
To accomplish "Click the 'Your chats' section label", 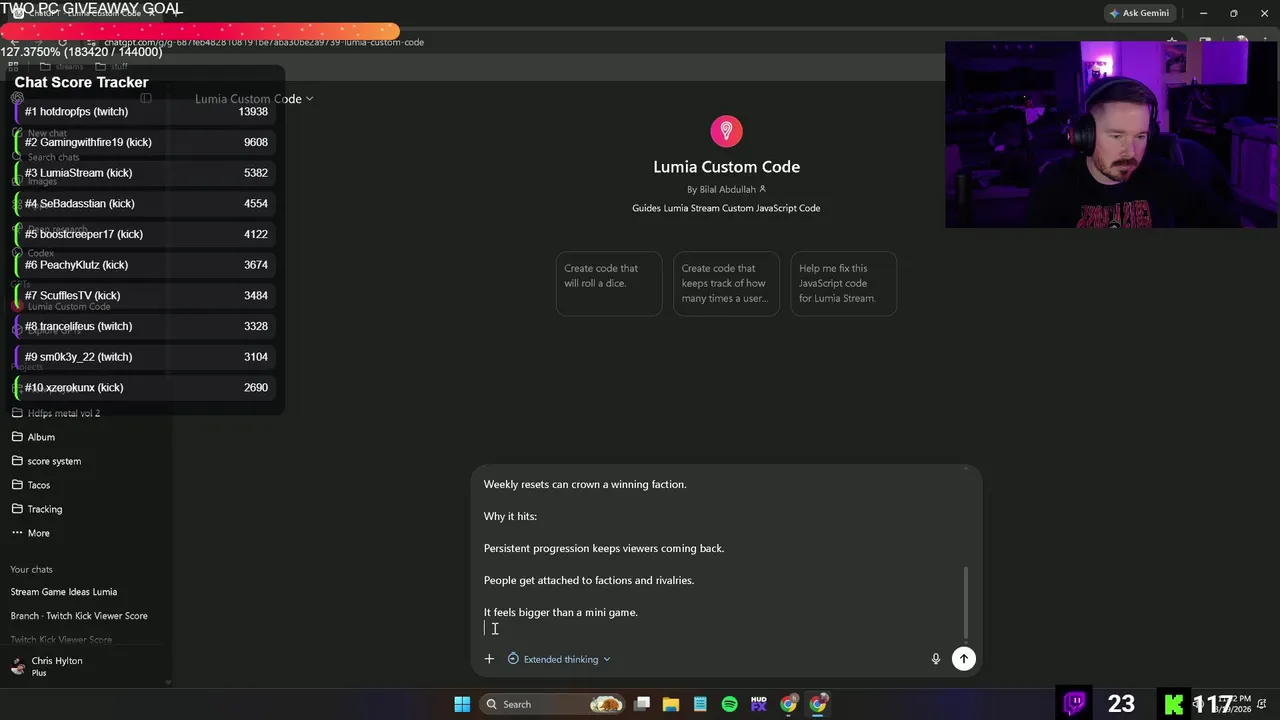I will [31, 570].
